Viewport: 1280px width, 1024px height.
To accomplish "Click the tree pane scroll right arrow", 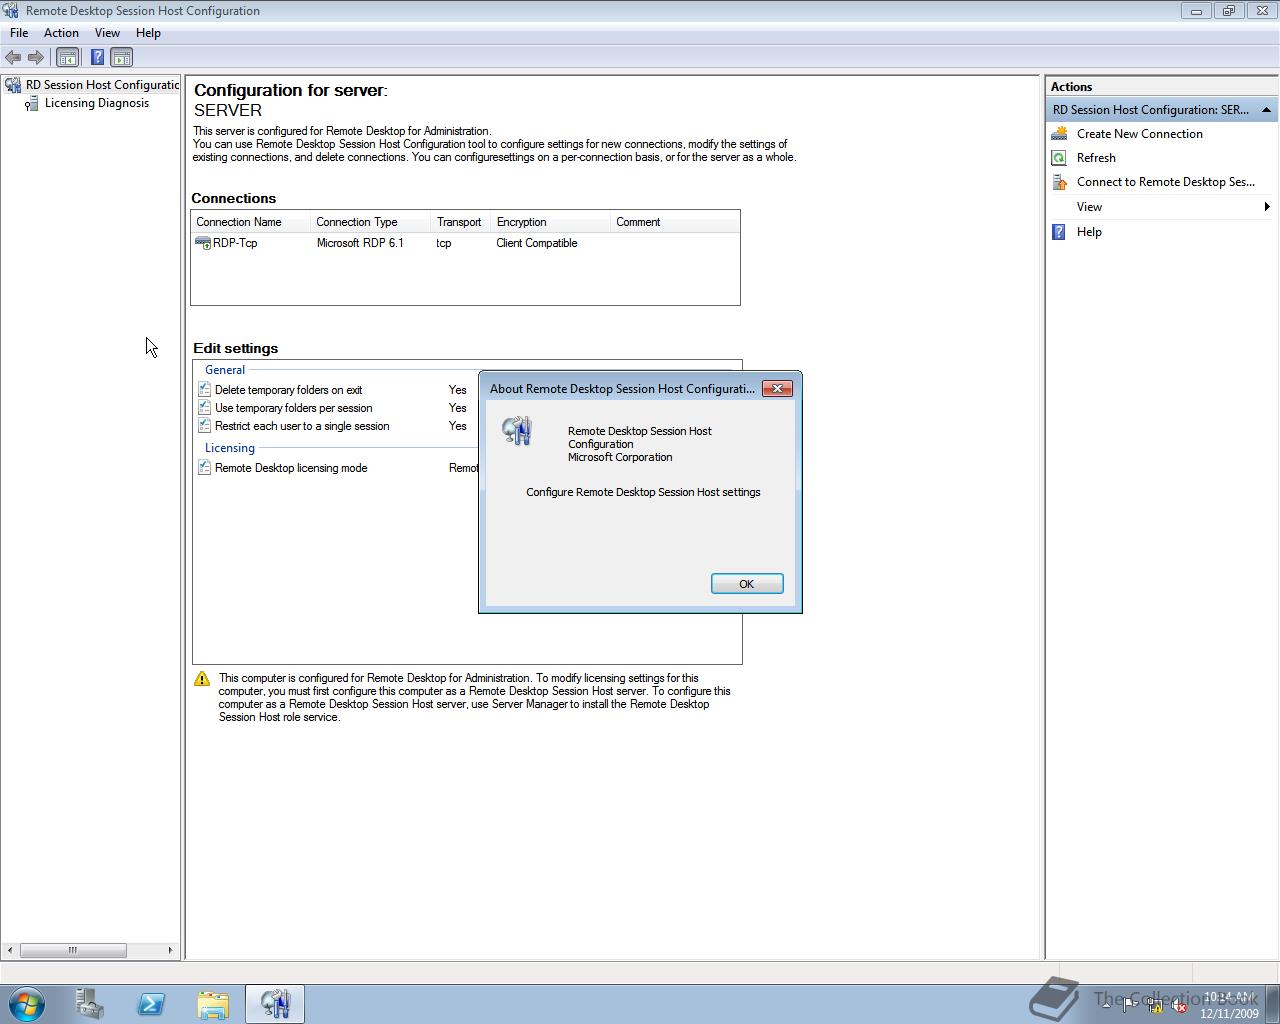I will (x=170, y=950).
